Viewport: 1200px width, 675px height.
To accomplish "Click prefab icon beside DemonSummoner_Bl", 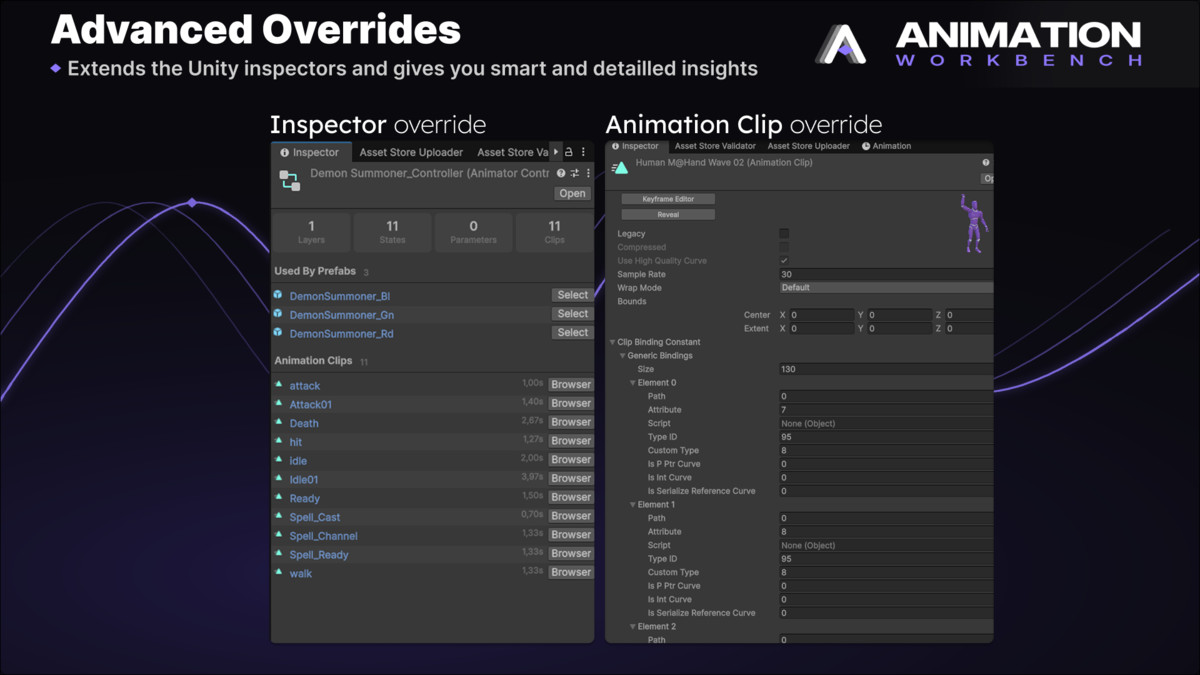I will point(278,295).
